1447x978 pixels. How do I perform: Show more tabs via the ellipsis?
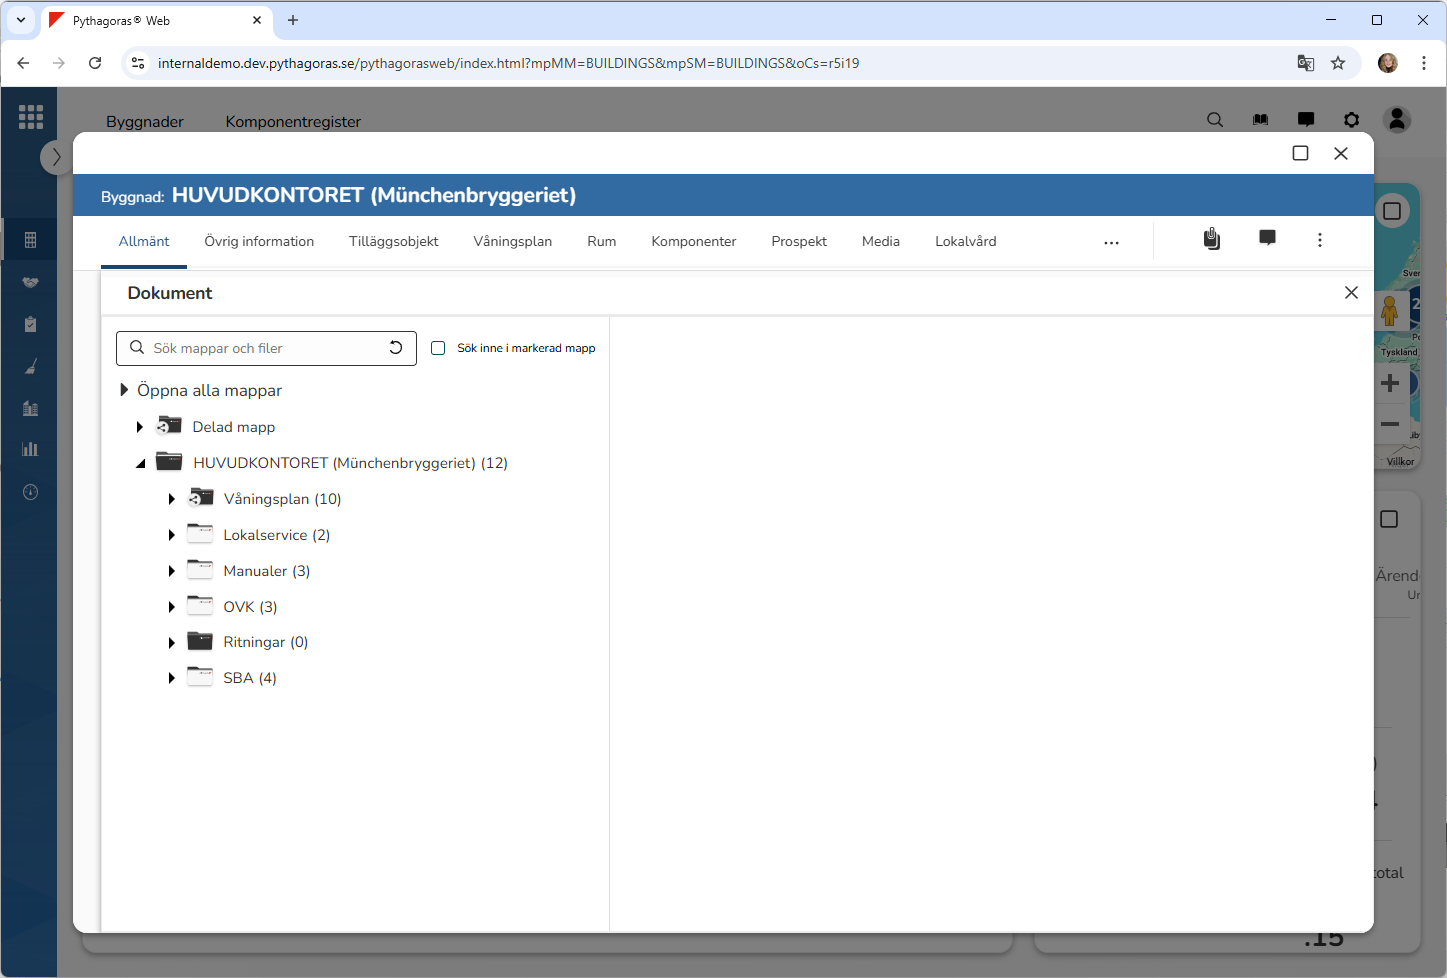tap(1111, 242)
